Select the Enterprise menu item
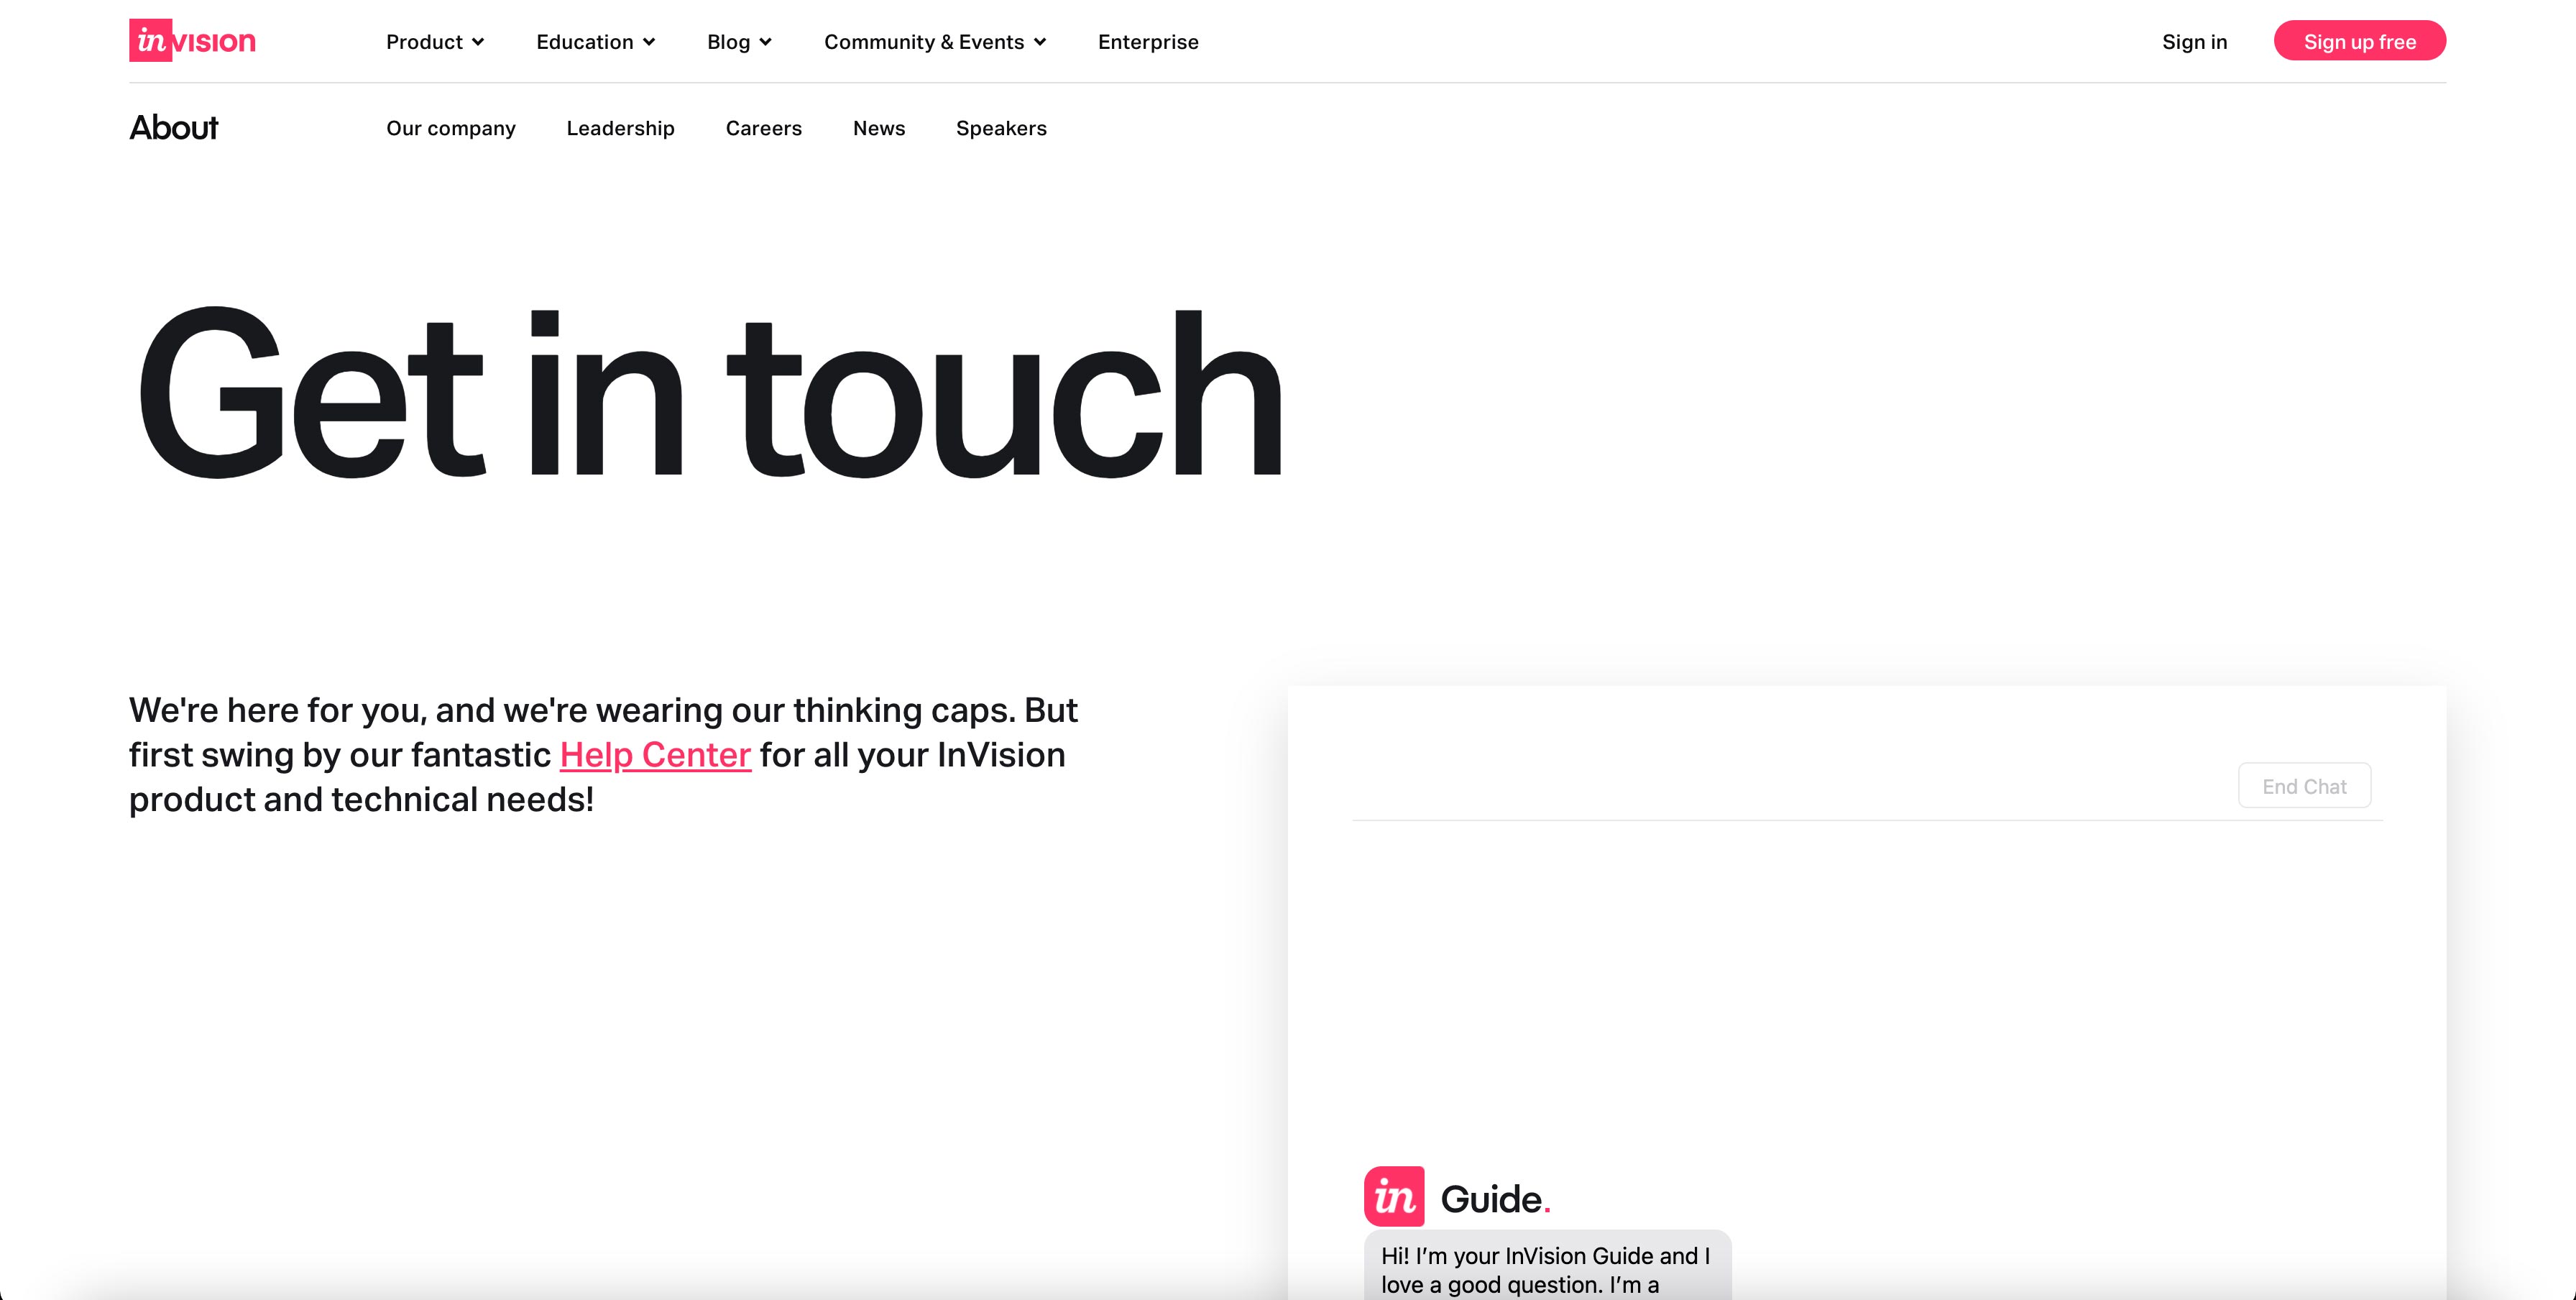Viewport: 2576px width, 1300px height. (x=1148, y=42)
